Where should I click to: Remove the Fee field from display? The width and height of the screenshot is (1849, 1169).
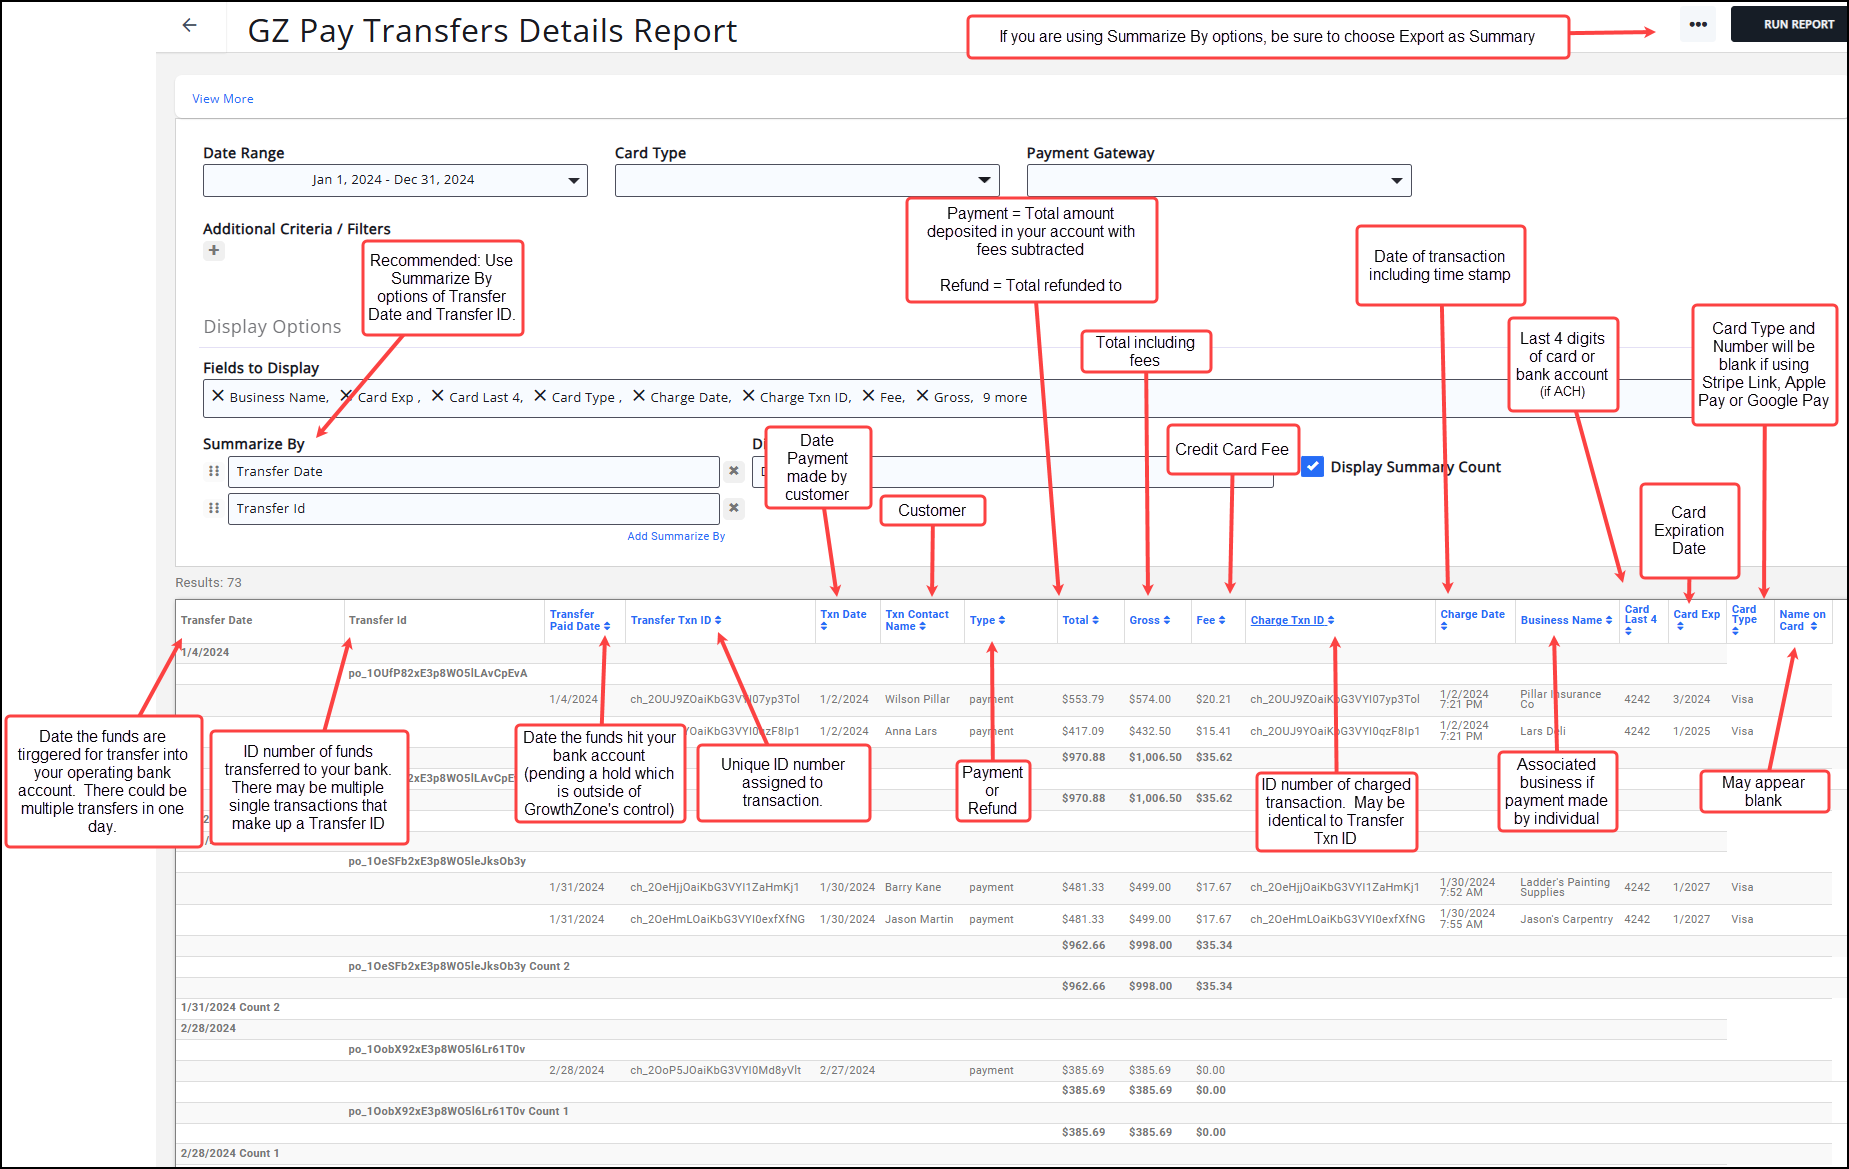tap(868, 396)
